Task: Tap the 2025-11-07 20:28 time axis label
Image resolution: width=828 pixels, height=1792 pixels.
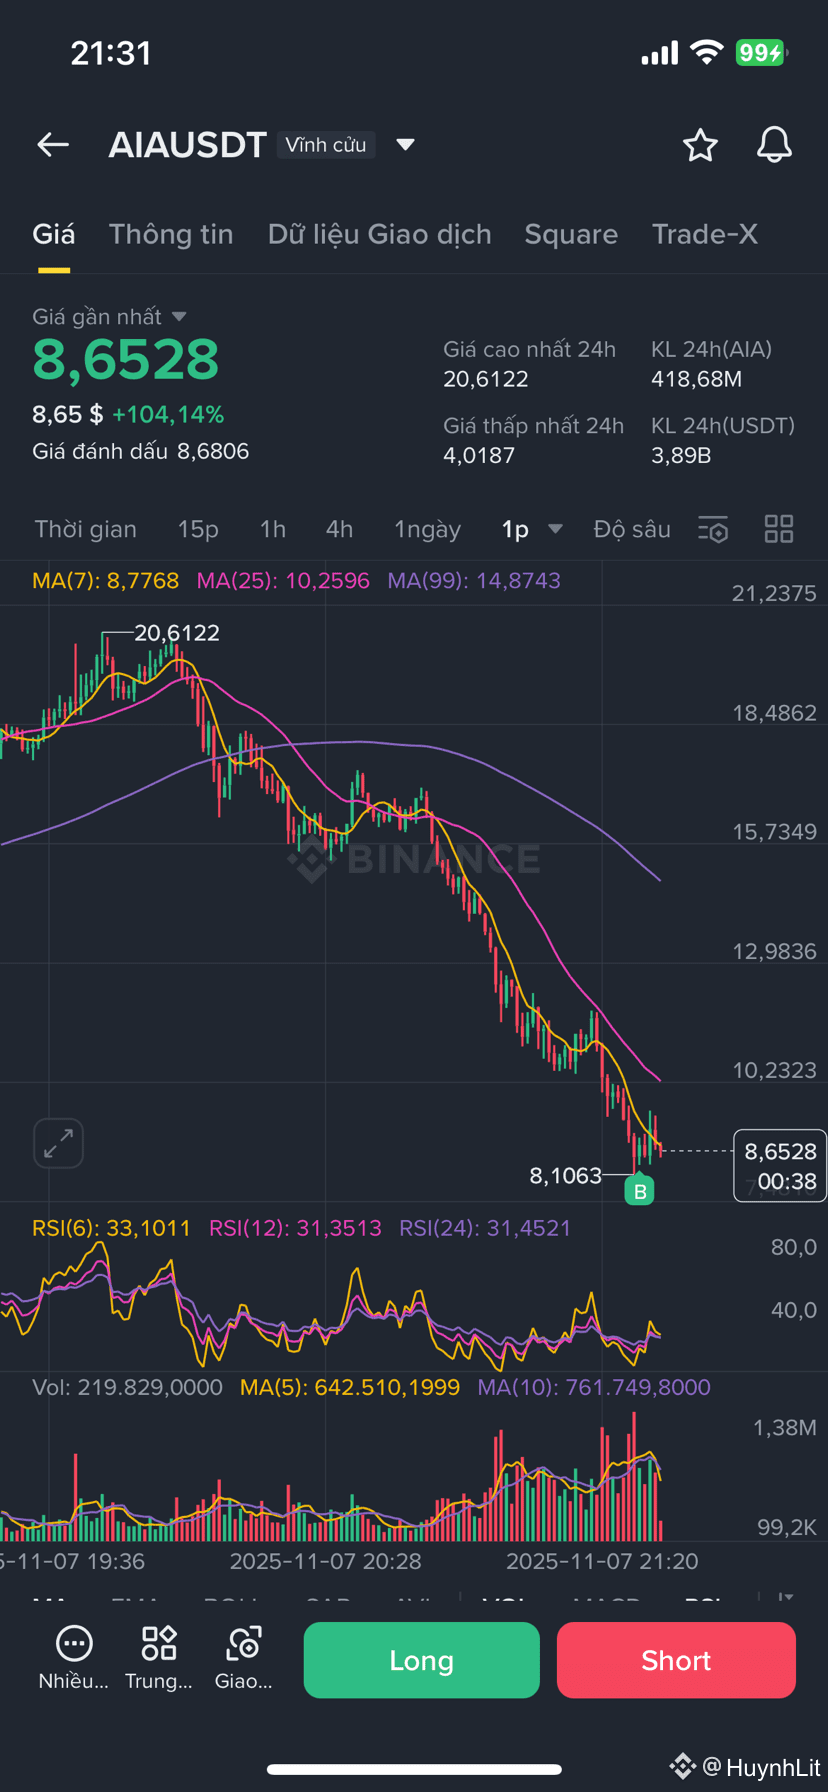Action: coord(326,1561)
